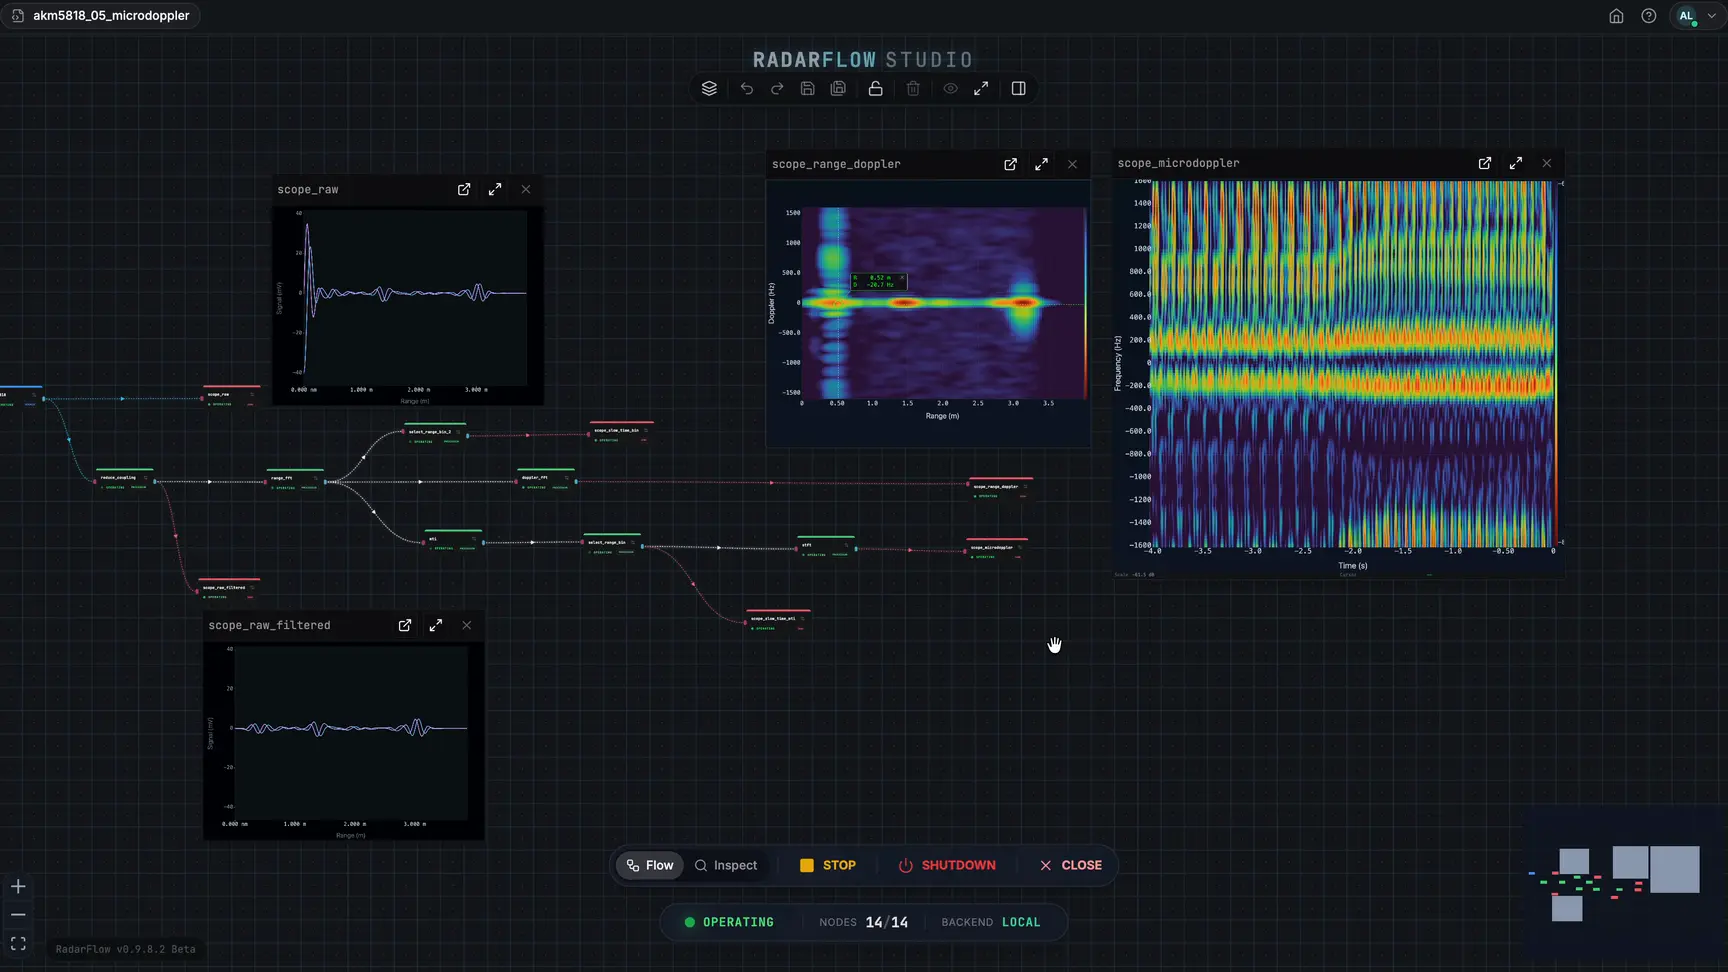Screen dimensions: 1728x972
Task: Select the scope_slow_time_mti node
Action: pos(778,619)
